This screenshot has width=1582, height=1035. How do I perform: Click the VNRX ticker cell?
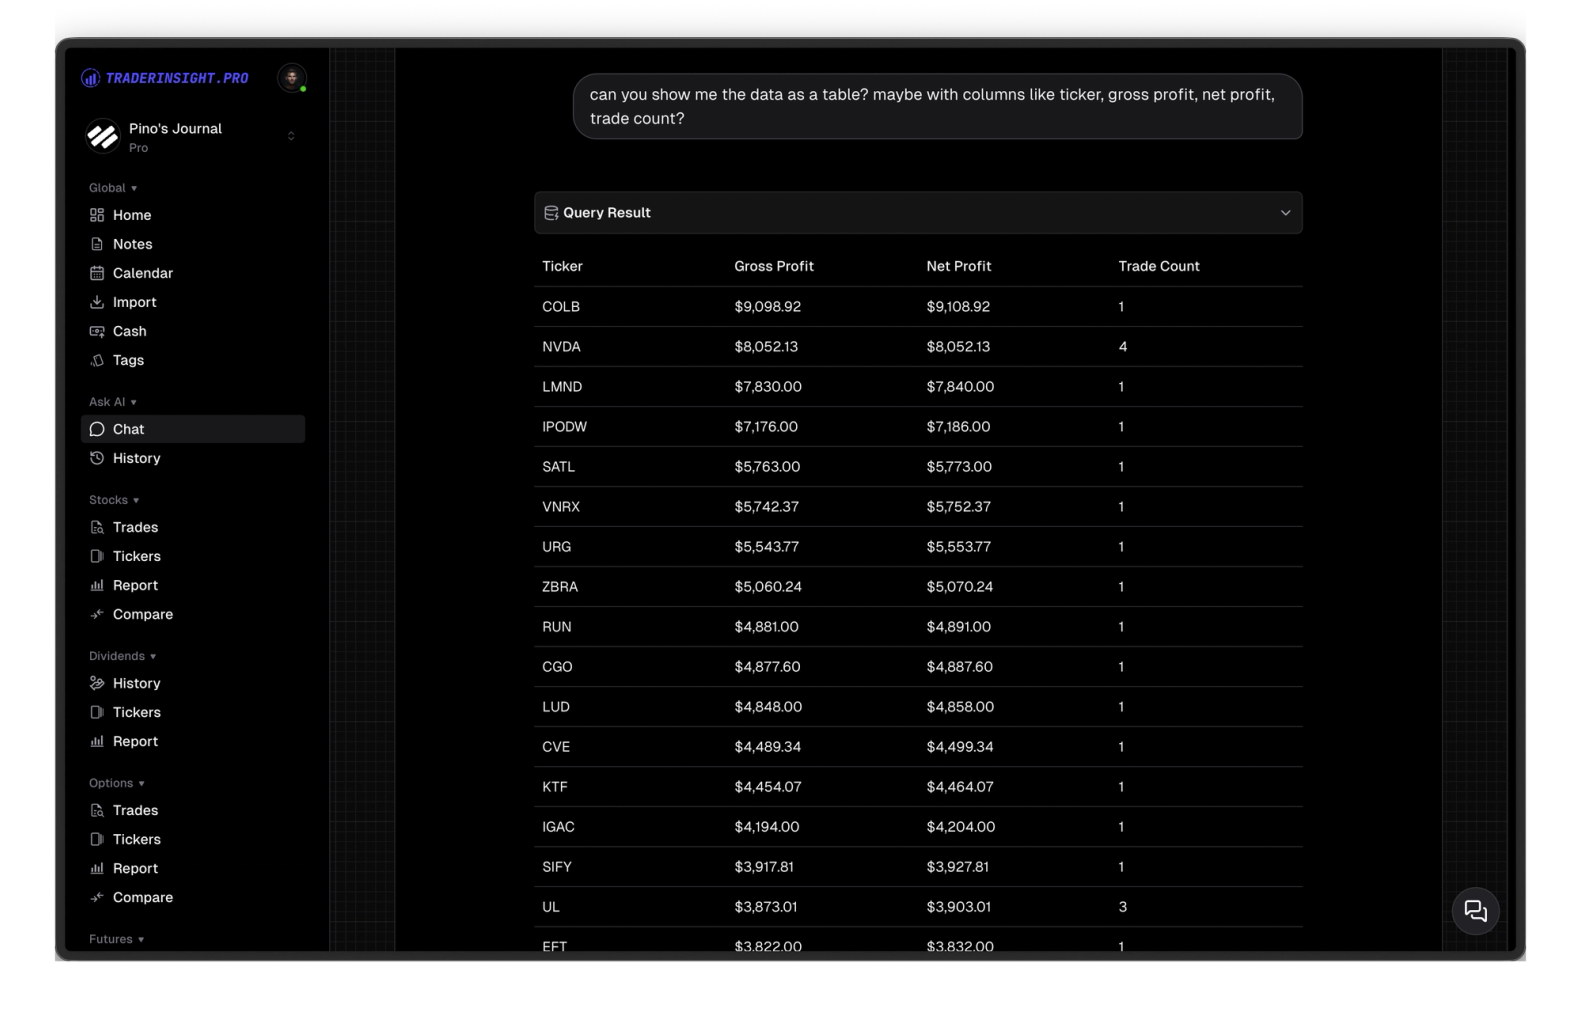[x=561, y=507]
